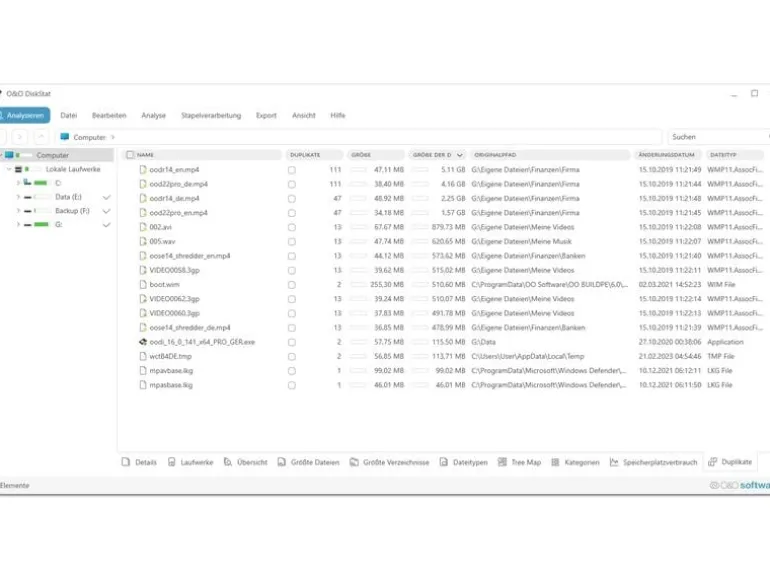
Task: Click the G: drive icon
Action: coord(28,224)
